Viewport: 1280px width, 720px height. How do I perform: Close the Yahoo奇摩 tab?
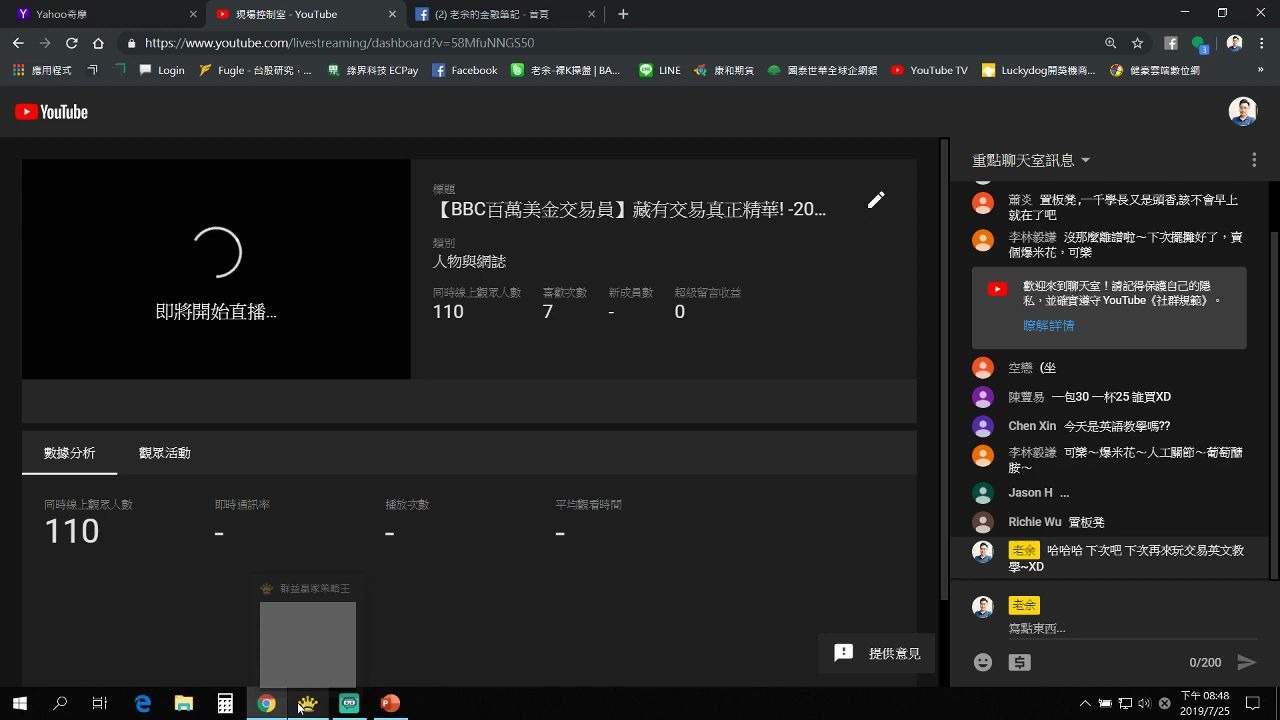coord(193,14)
